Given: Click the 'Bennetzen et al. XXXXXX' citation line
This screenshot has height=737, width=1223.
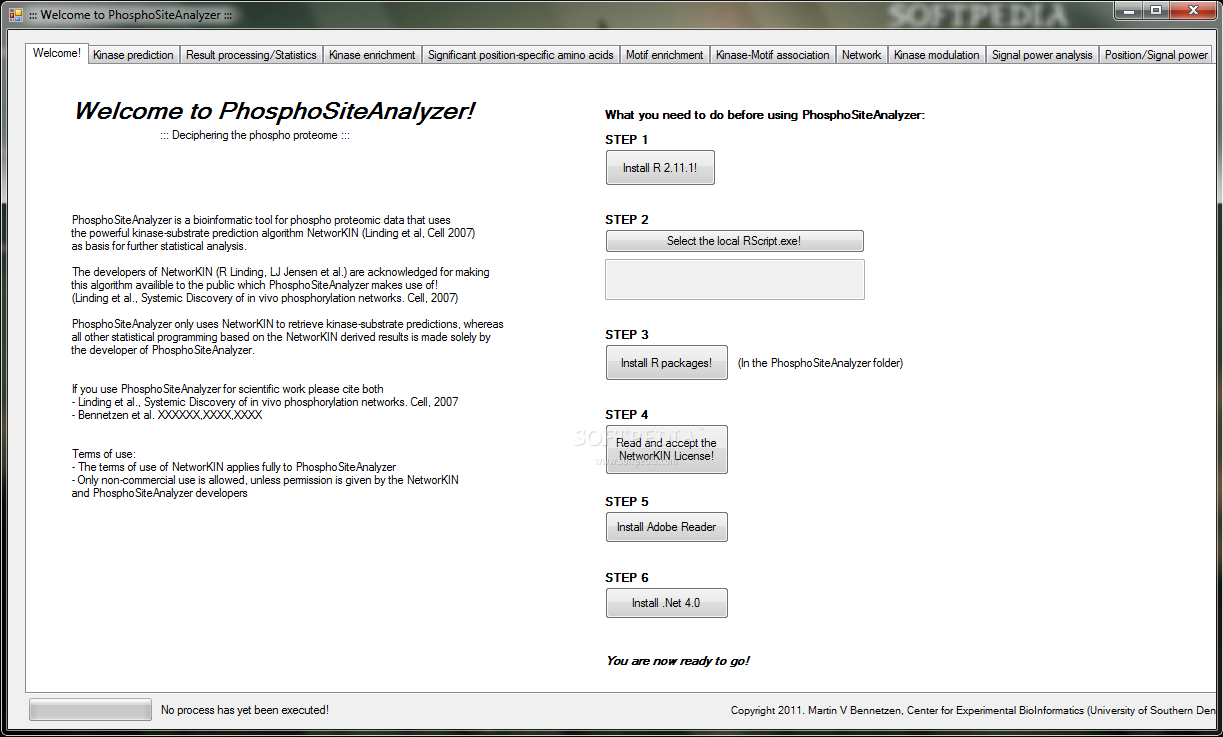Looking at the screenshot, I should 167,415.
